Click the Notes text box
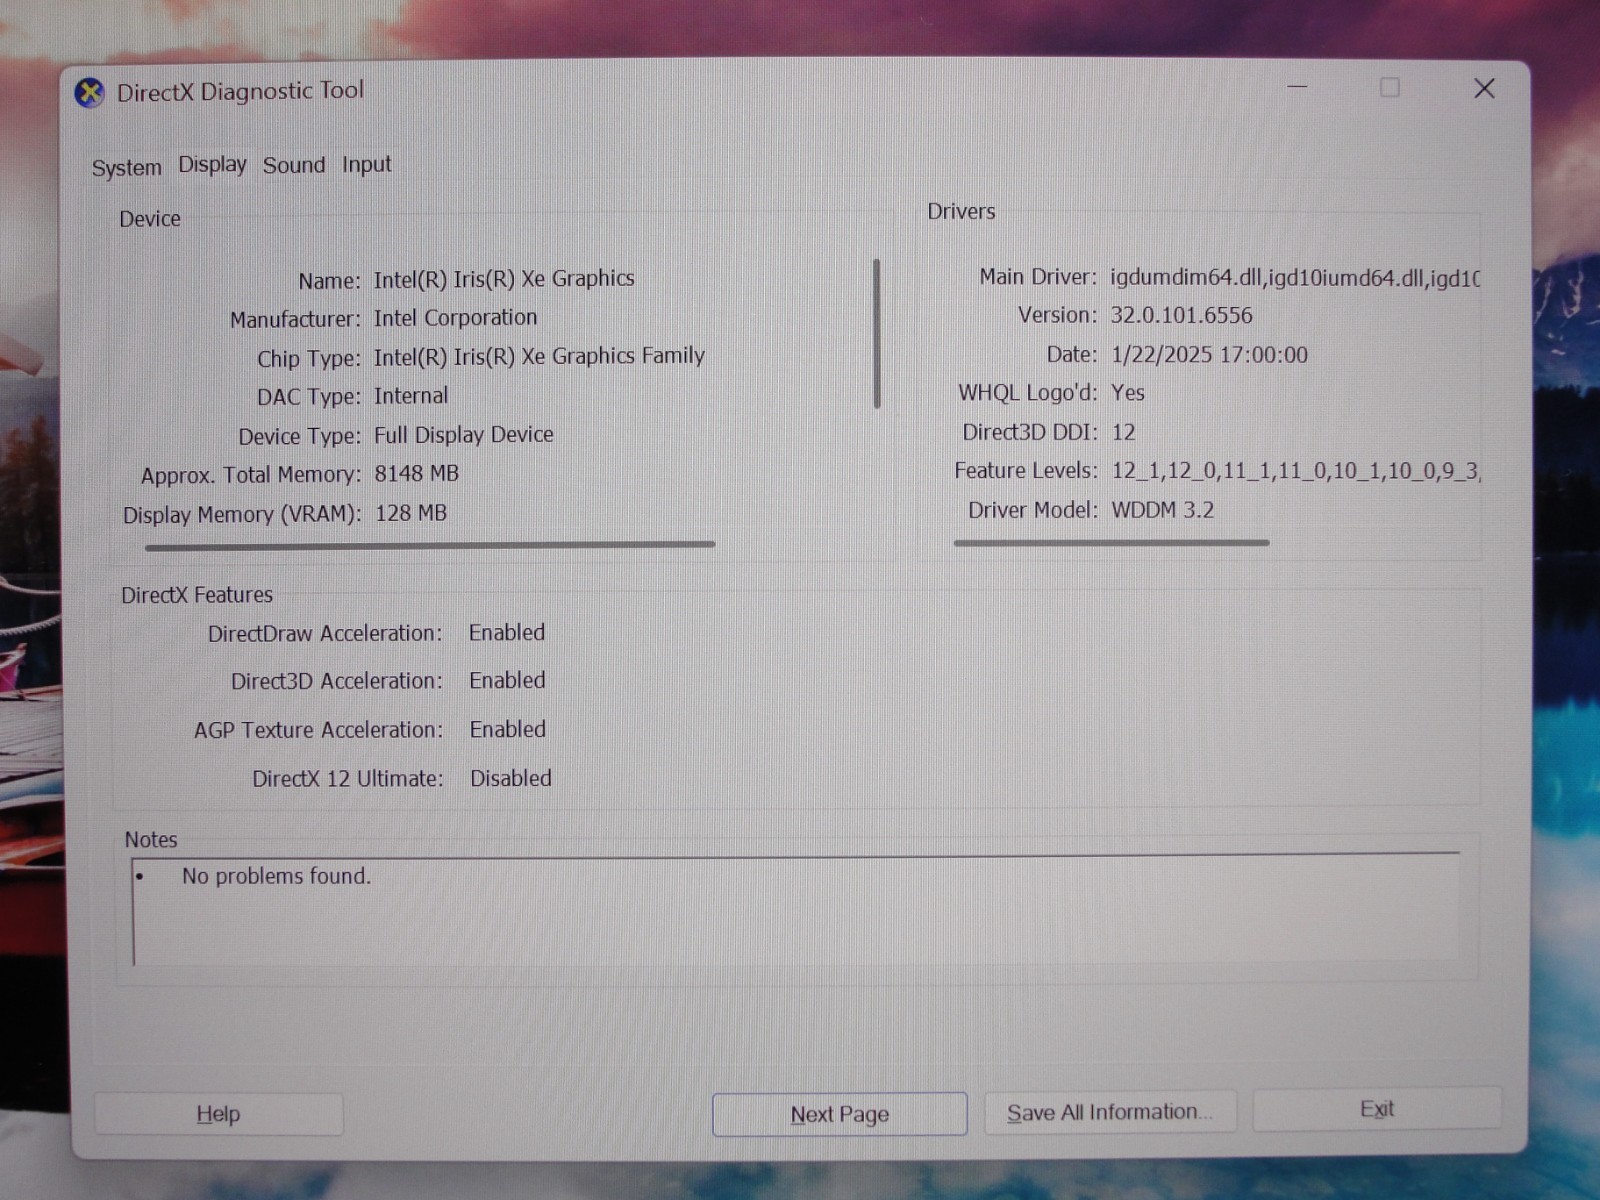The image size is (1600, 1200). (795, 910)
